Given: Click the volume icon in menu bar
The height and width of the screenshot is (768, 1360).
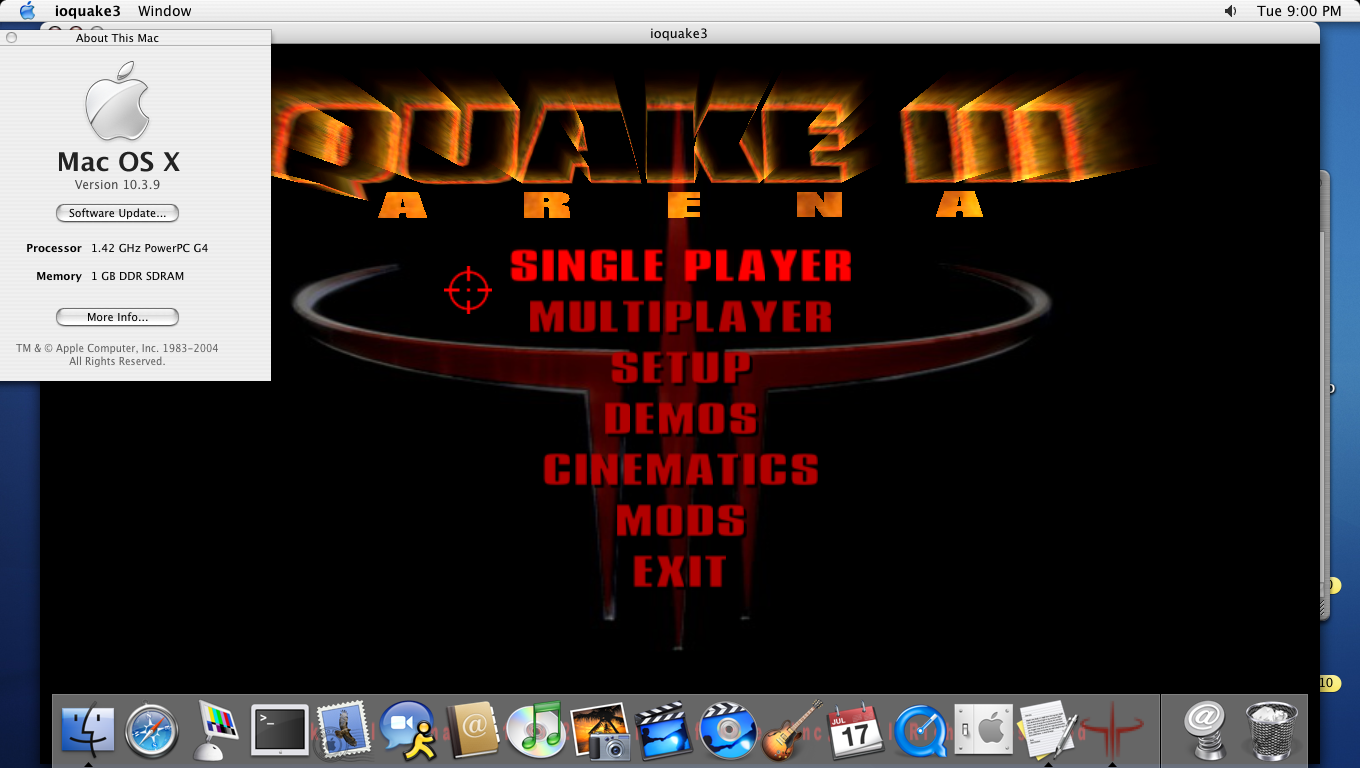Looking at the screenshot, I should 1230,11.
